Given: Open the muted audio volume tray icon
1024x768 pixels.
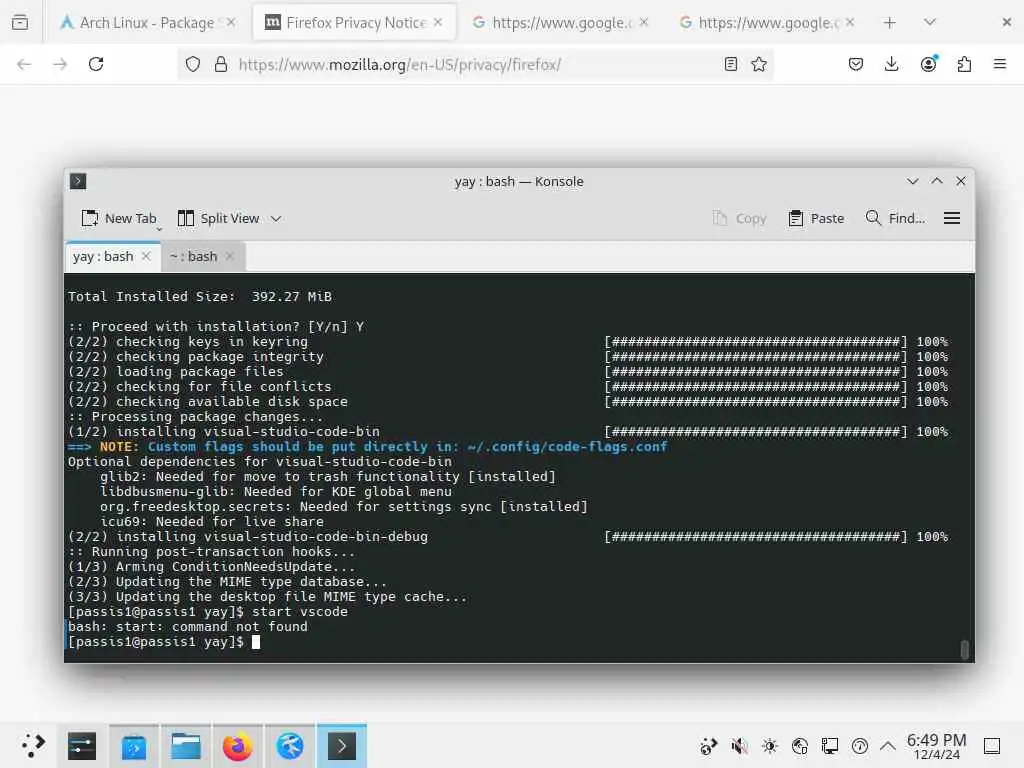Looking at the screenshot, I should click(x=739, y=746).
